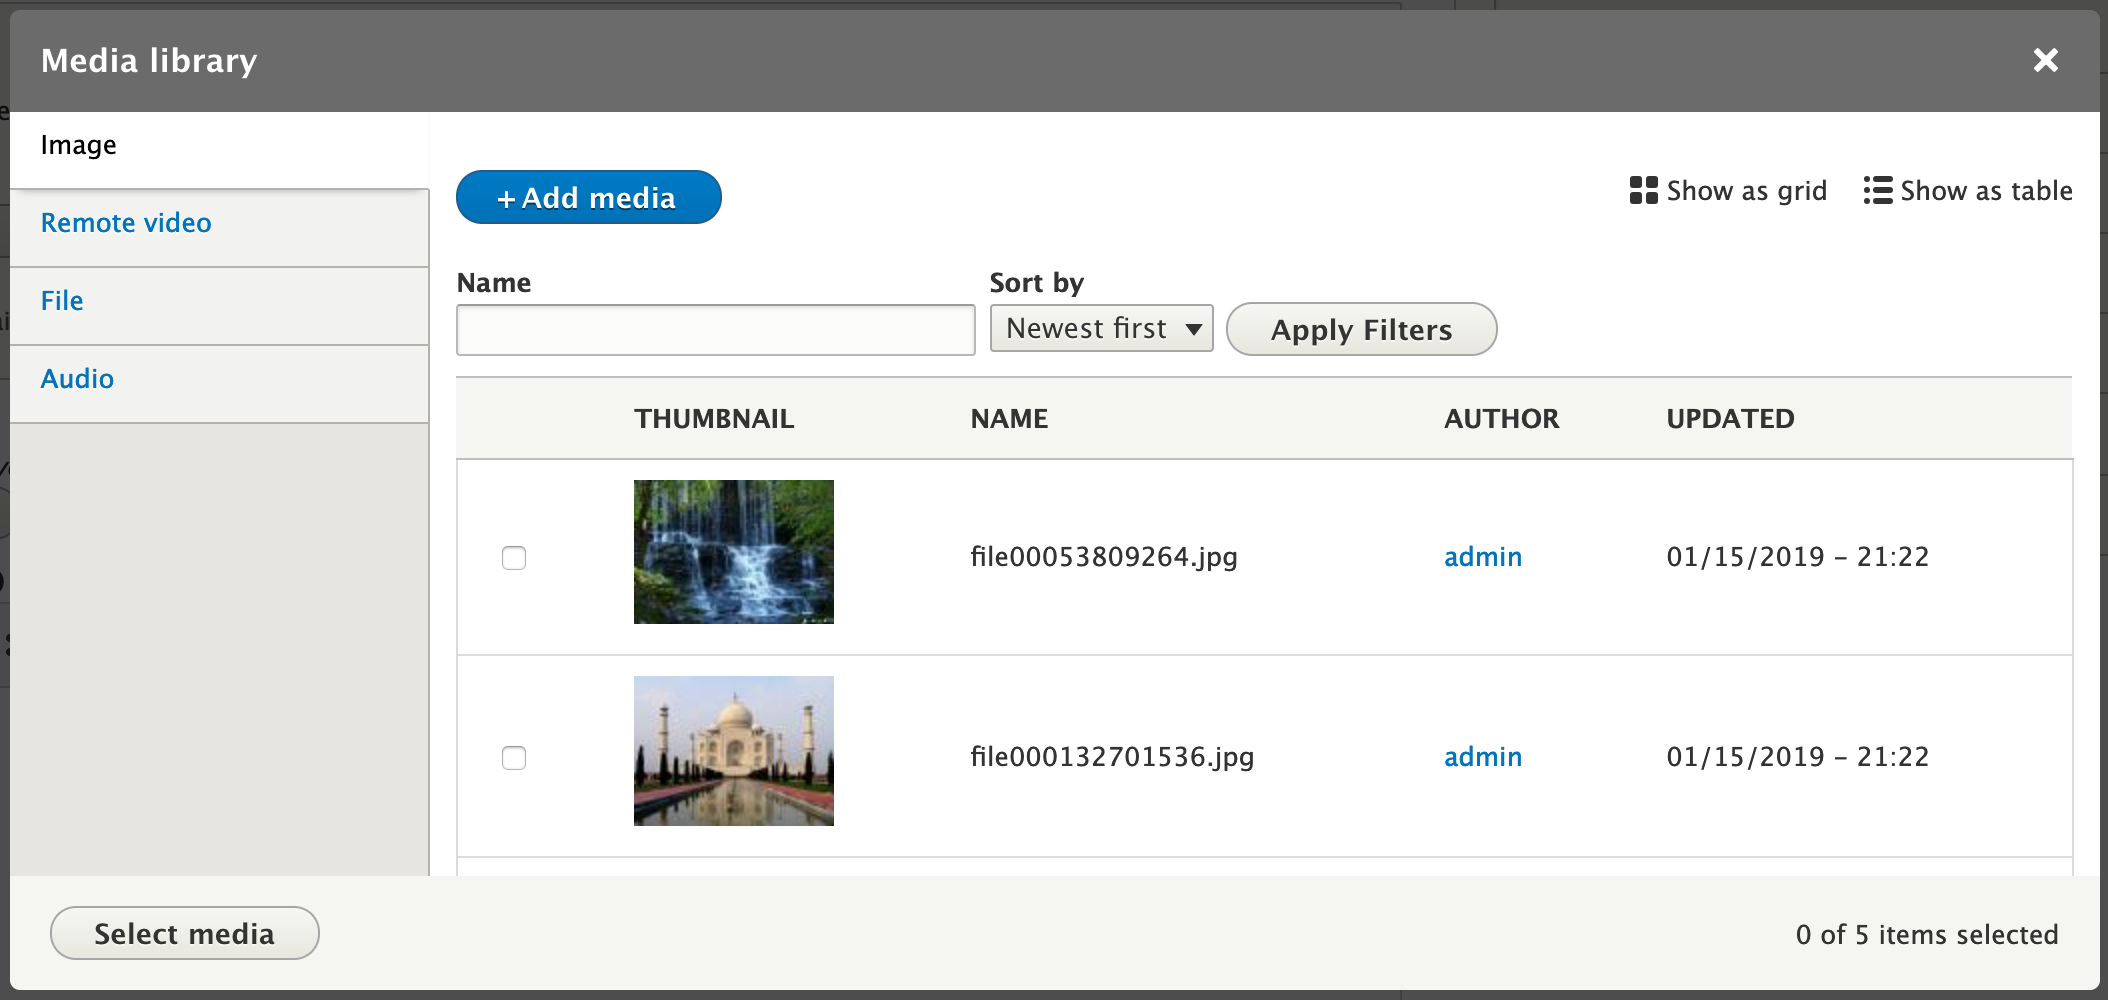
Task: Click the Add media button
Action: [588, 197]
